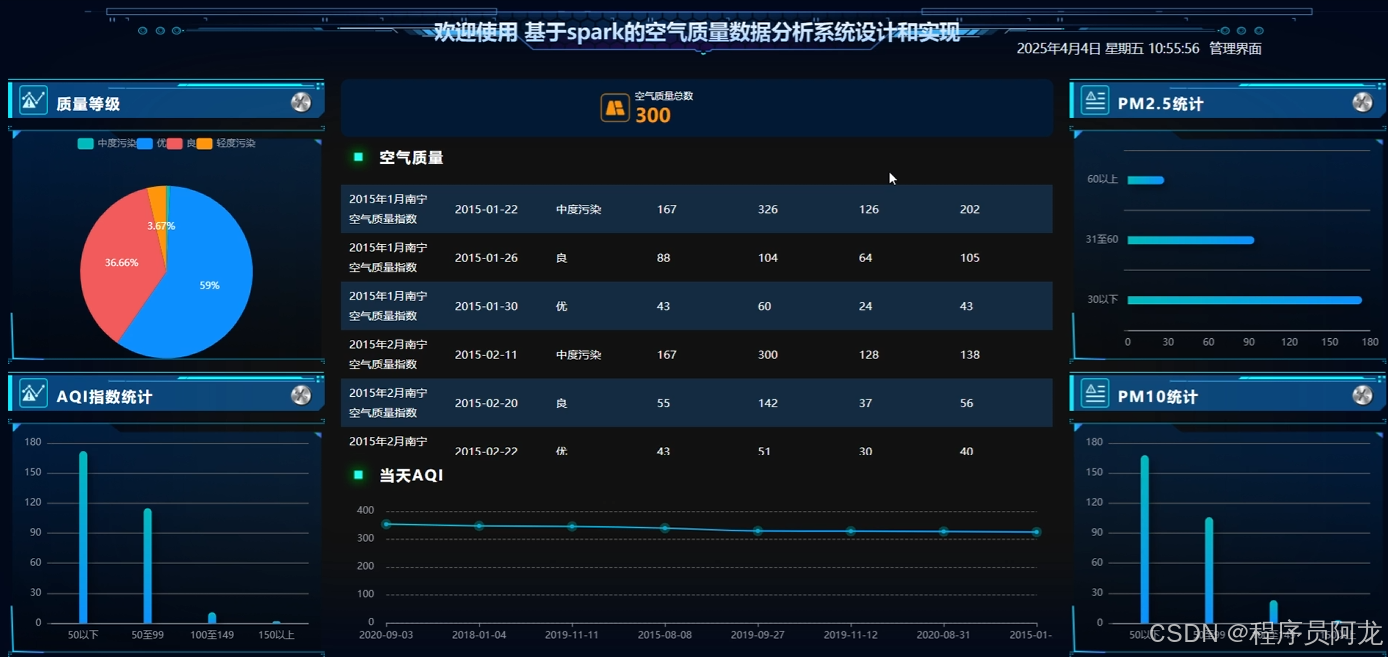Screen dimensions: 1388x657
Task: Click the round knob icon in PM2.5统计 header
Action: click(1362, 102)
